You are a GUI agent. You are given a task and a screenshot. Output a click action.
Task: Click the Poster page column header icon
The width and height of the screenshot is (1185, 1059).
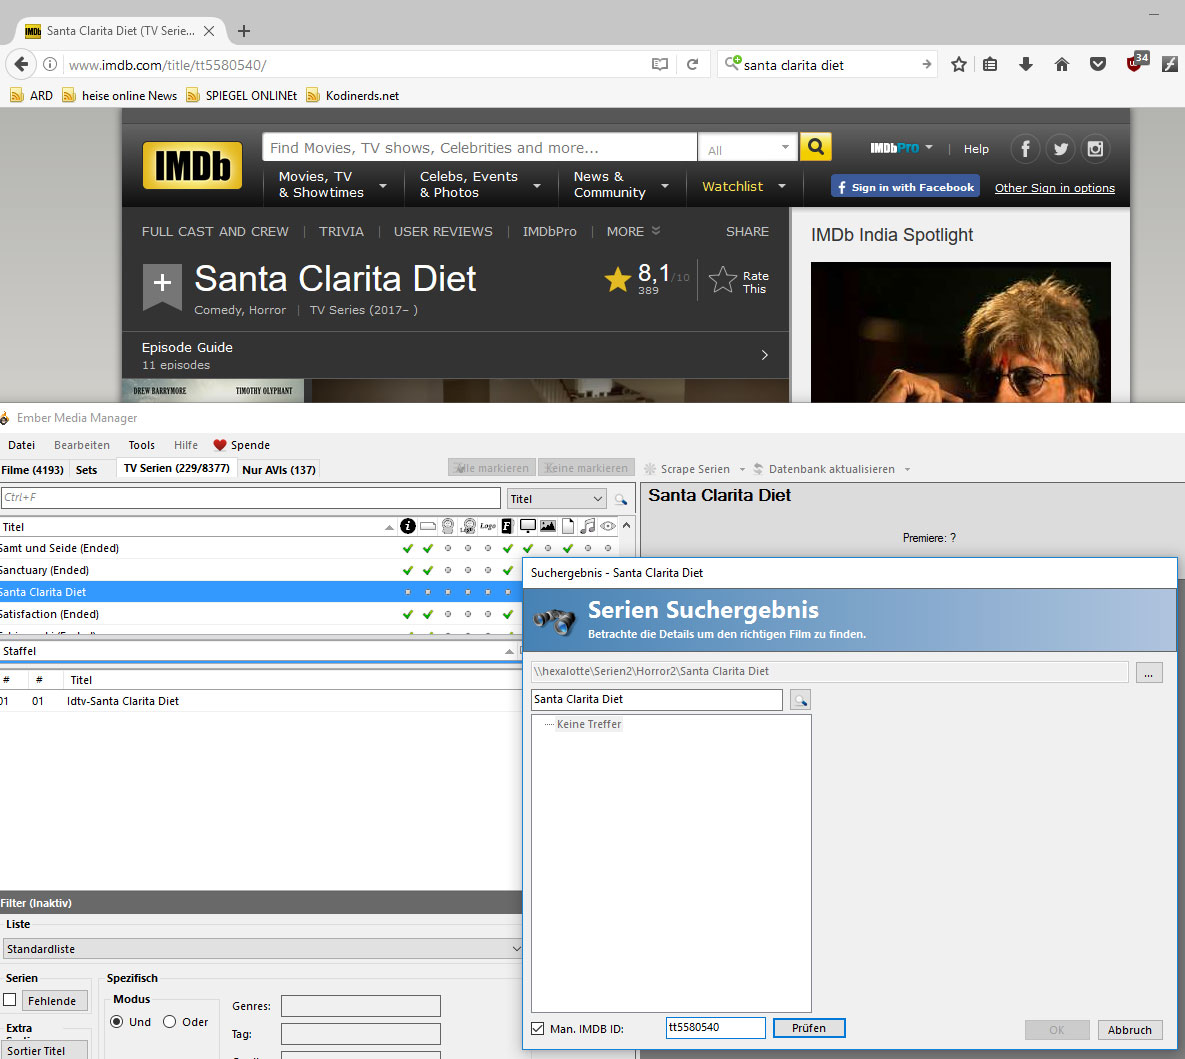pos(568,526)
